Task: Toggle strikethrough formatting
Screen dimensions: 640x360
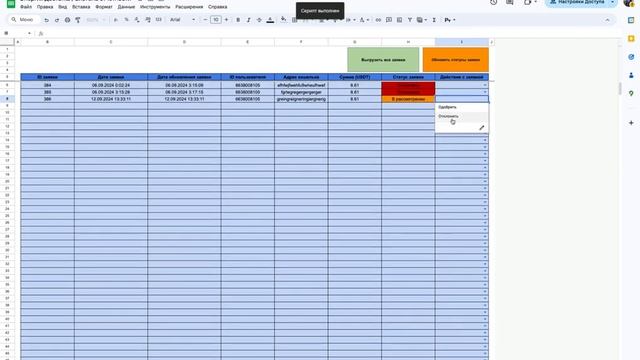Action: pos(259,20)
